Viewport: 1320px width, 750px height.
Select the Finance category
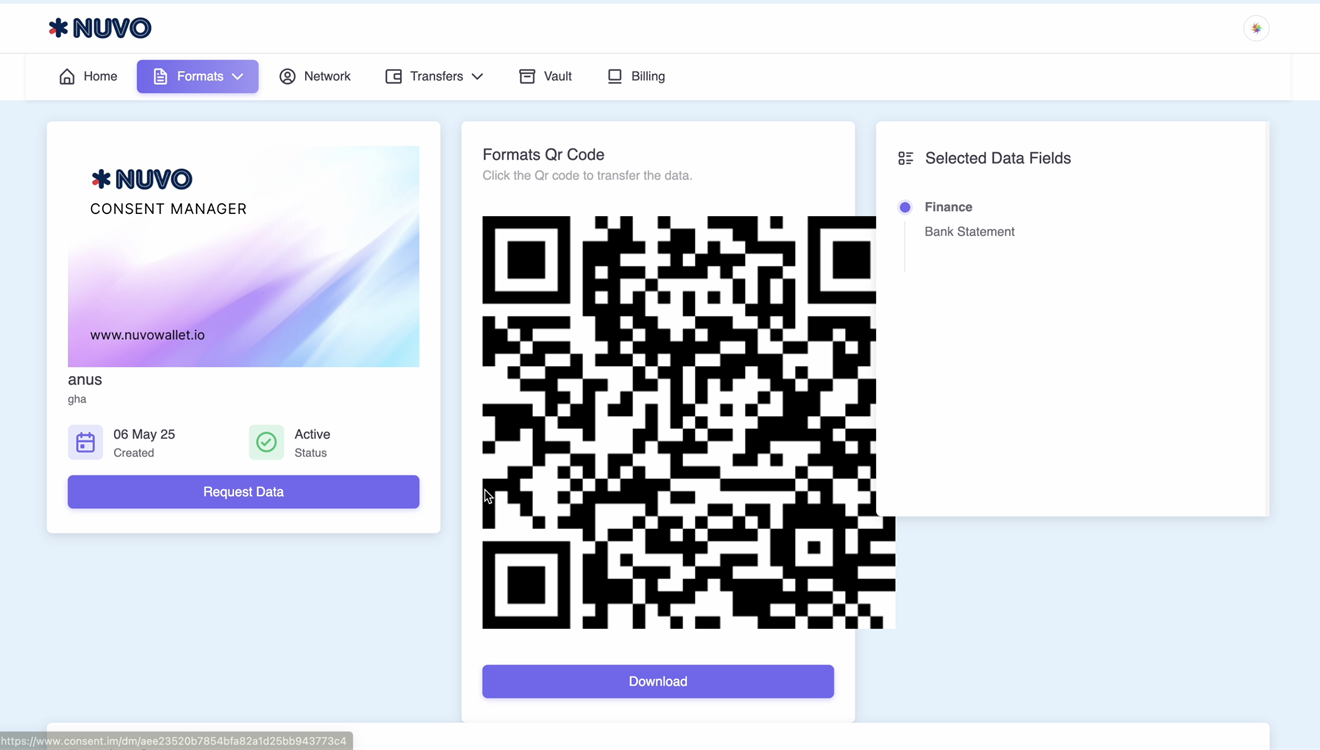coord(948,207)
